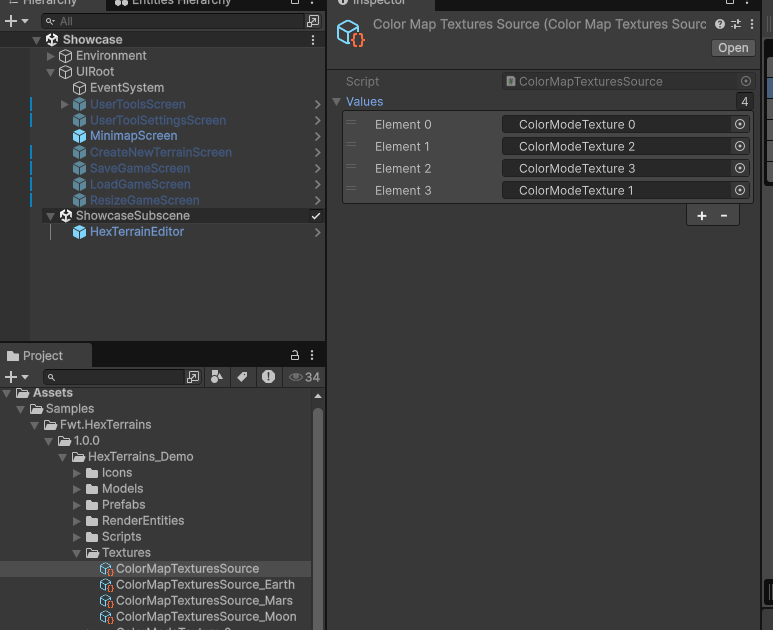Open HexTerrainEditor prefab via arrow
Viewport: 773px width, 630px height.
[x=317, y=232]
